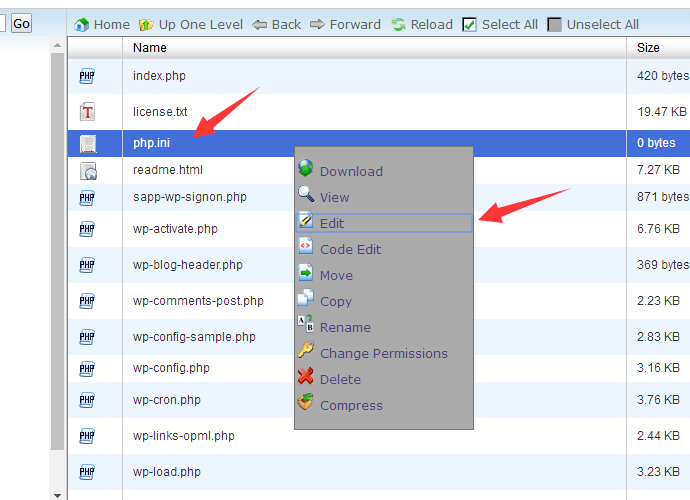Viewport: 690px width, 500px height.
Task: Click the Compress package icon
Action: point(305,404)
